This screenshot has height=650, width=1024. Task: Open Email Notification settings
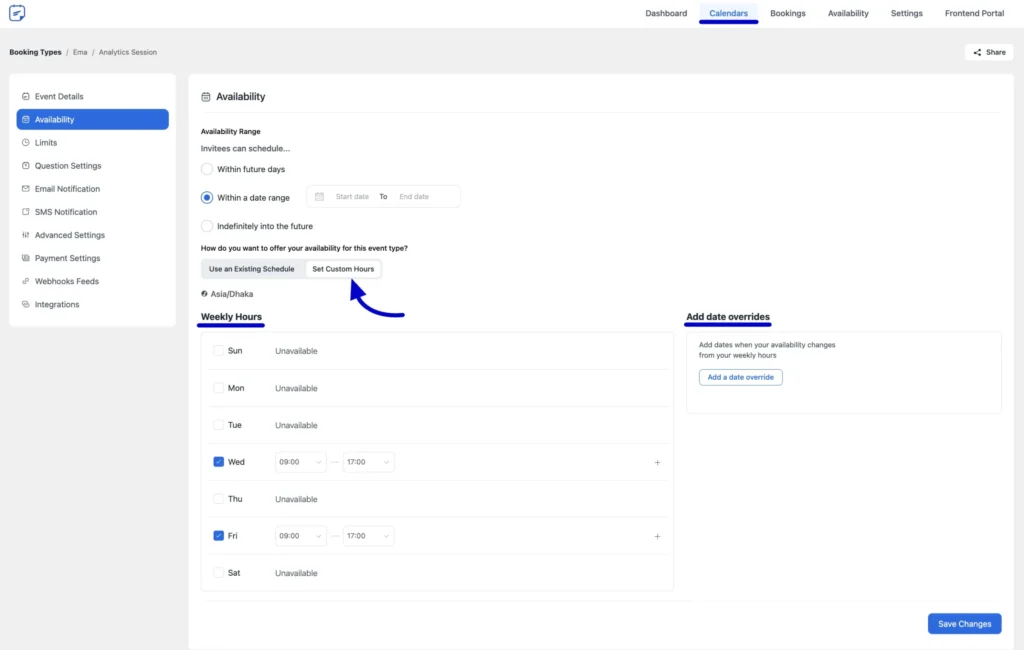(x=24, y=188)
